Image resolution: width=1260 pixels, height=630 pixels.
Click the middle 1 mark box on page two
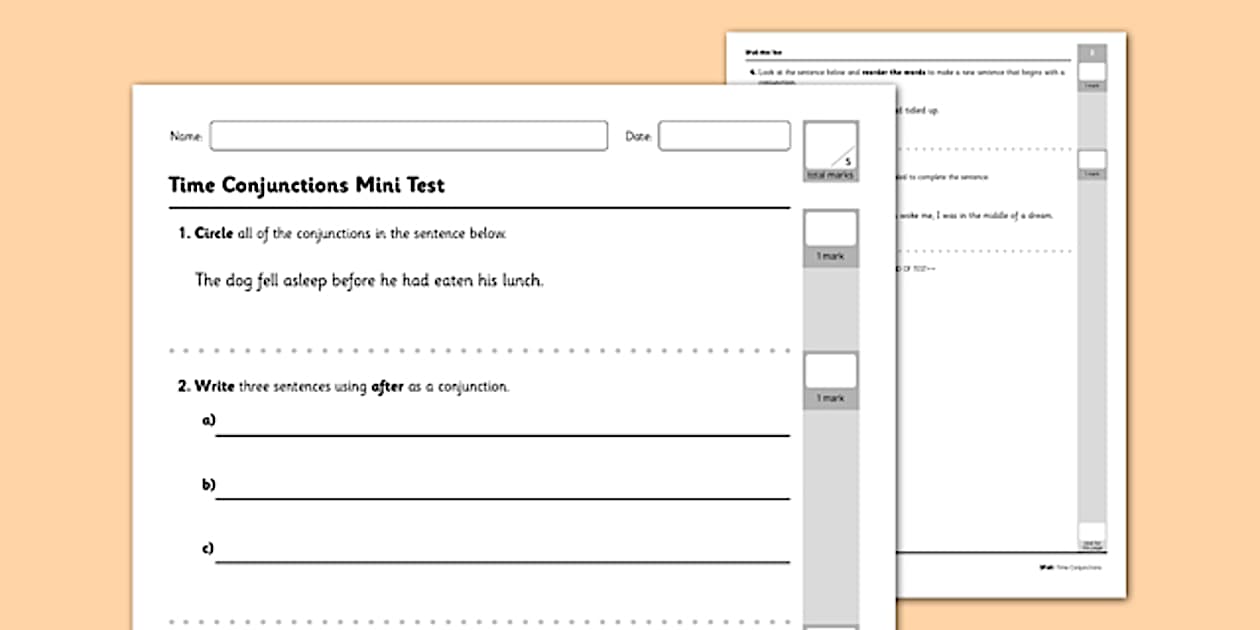click(x=1092, y=163)
